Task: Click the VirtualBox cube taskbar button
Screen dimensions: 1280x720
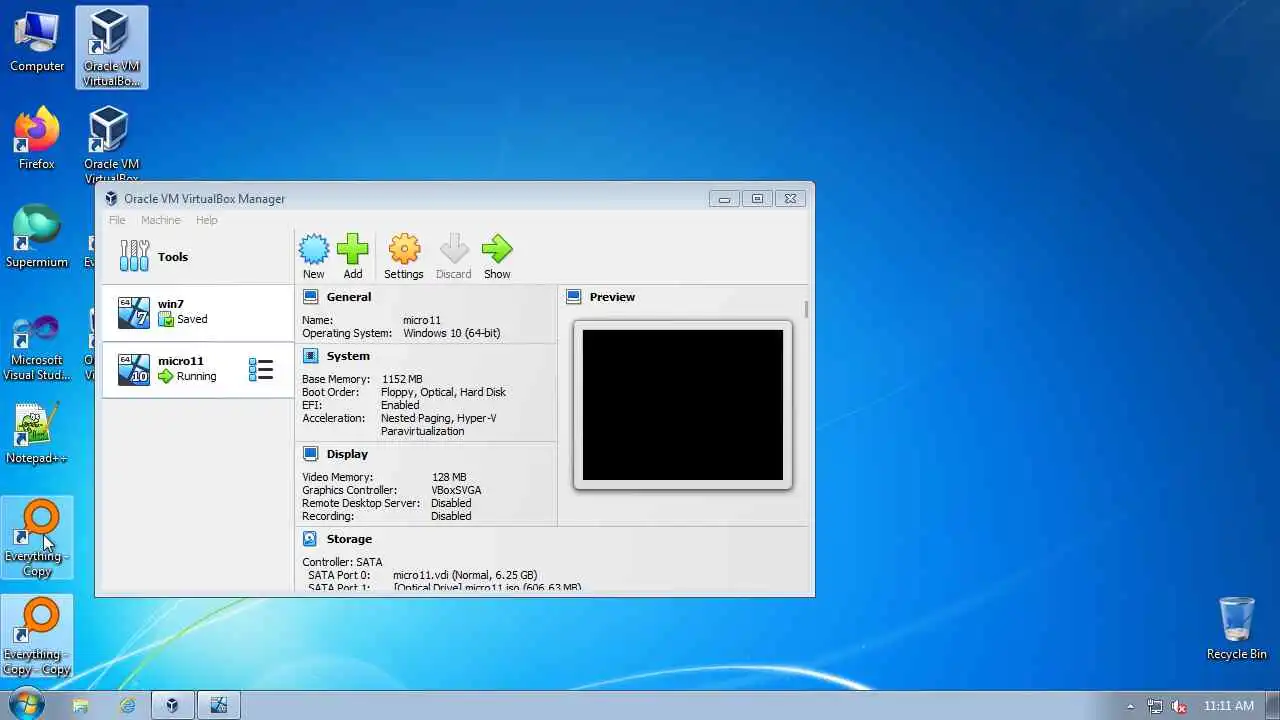Action: [172, 705]
